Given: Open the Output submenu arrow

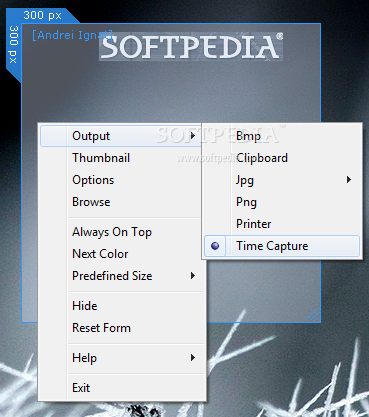Looking at the screenshot, I should click(193, 136).
